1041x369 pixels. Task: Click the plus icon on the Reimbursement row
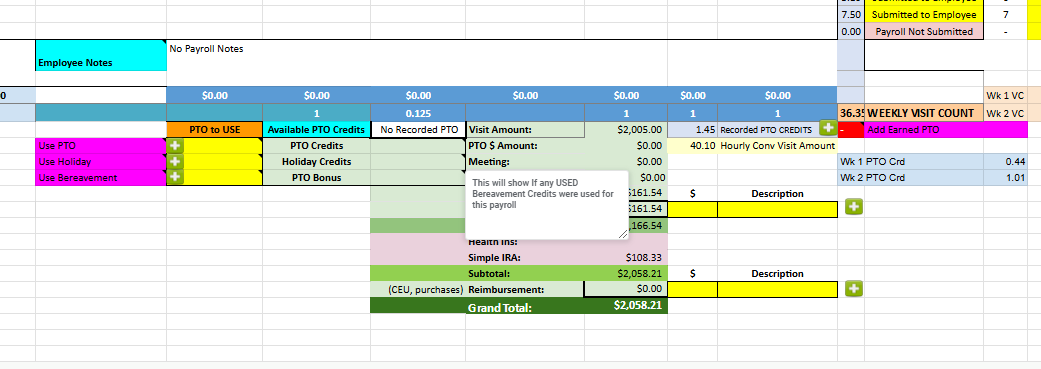854,289
